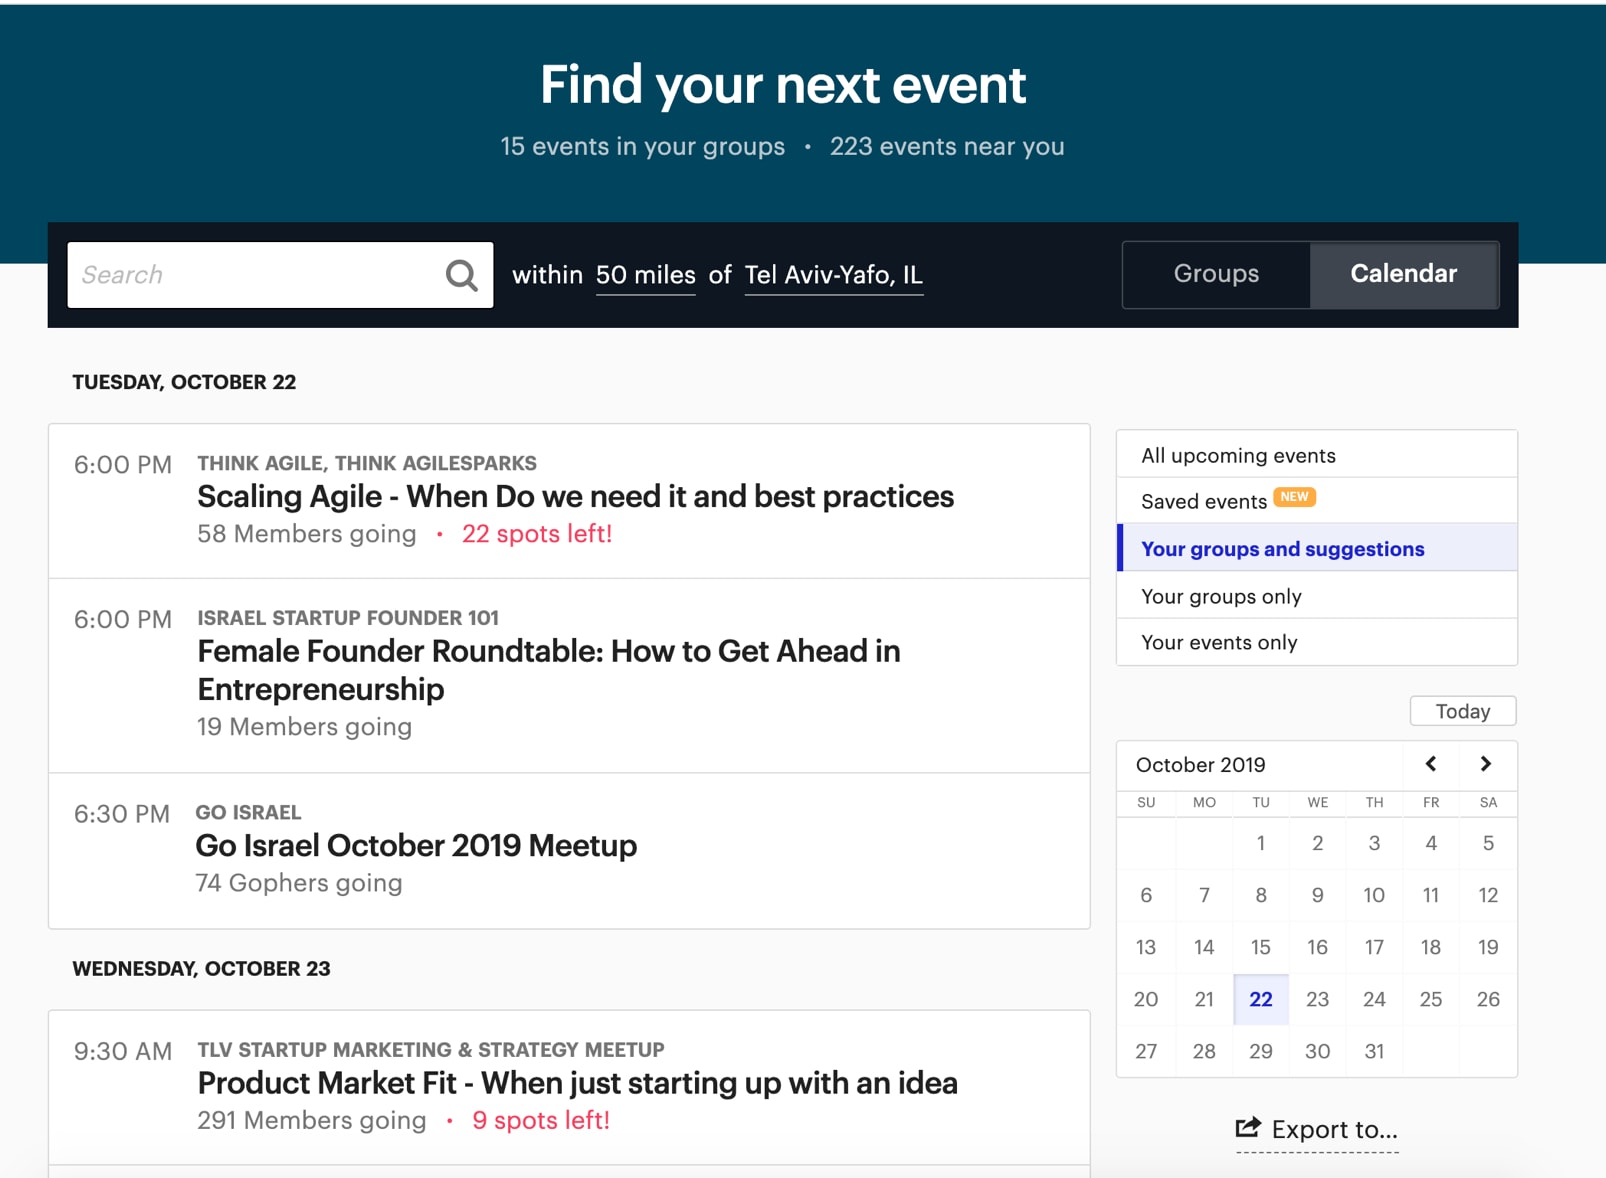
Task: Click '19 Members going' text
Action: coord(304,727)
